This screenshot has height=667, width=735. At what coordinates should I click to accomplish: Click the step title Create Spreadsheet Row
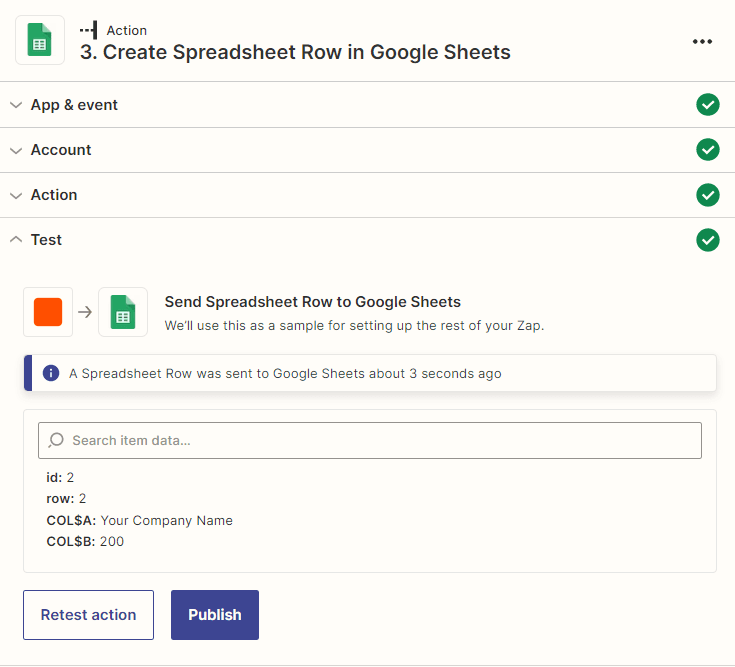tap(295, 53)
